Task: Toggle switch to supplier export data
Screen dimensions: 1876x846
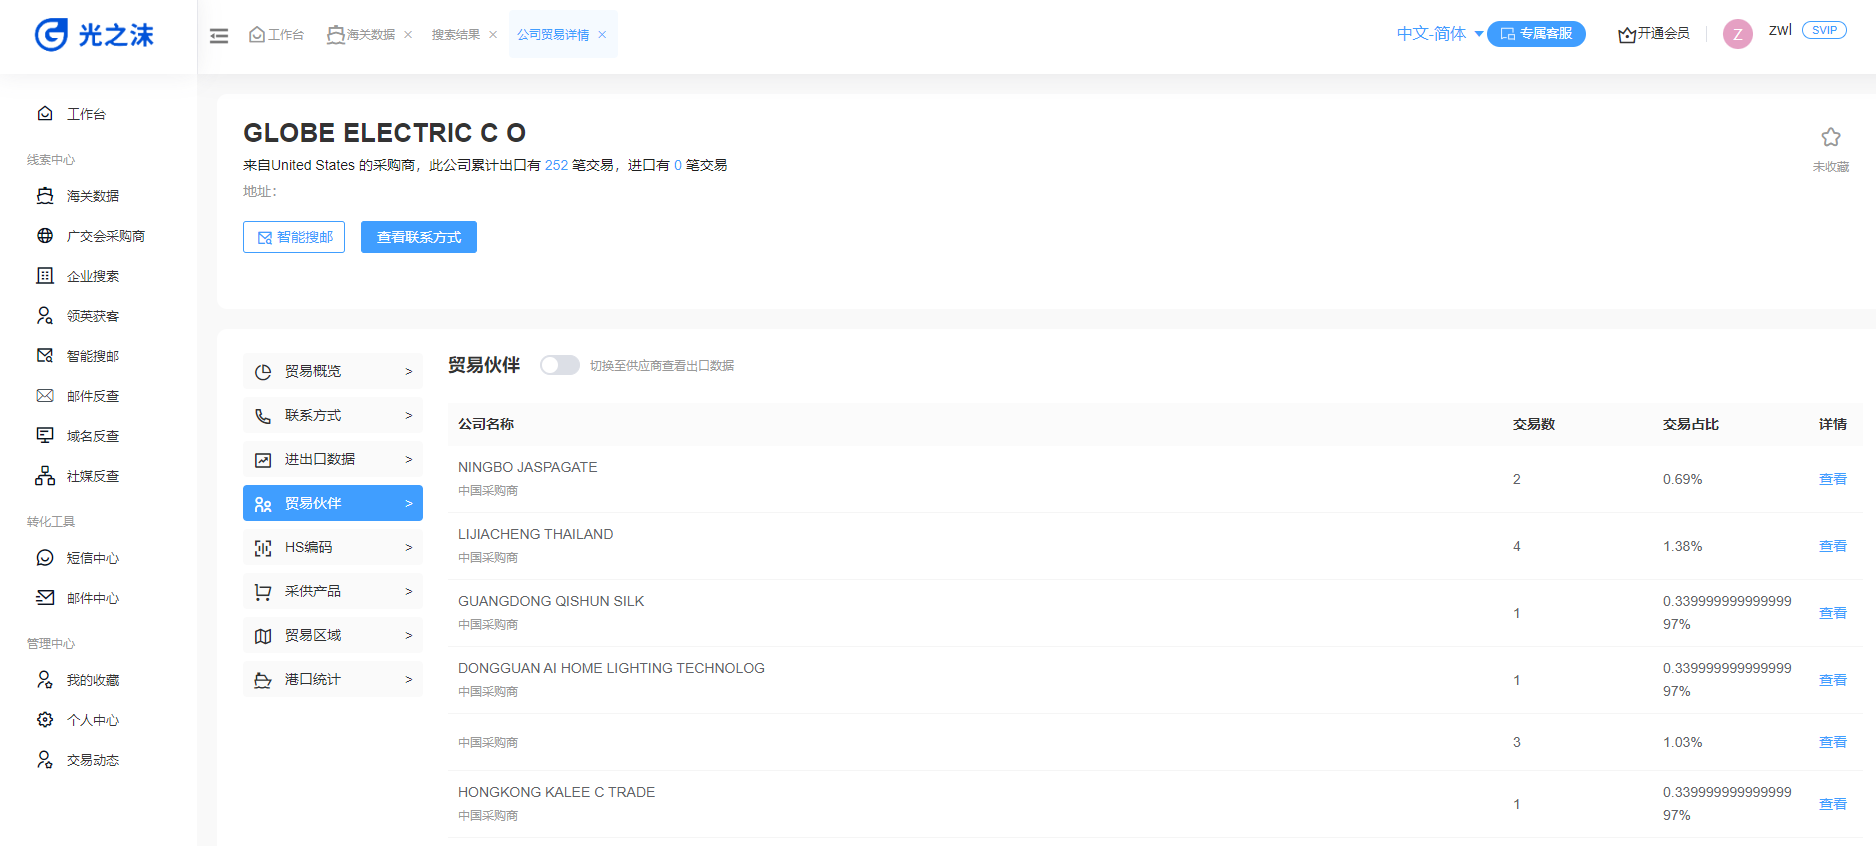Action: tap(560, 365)
